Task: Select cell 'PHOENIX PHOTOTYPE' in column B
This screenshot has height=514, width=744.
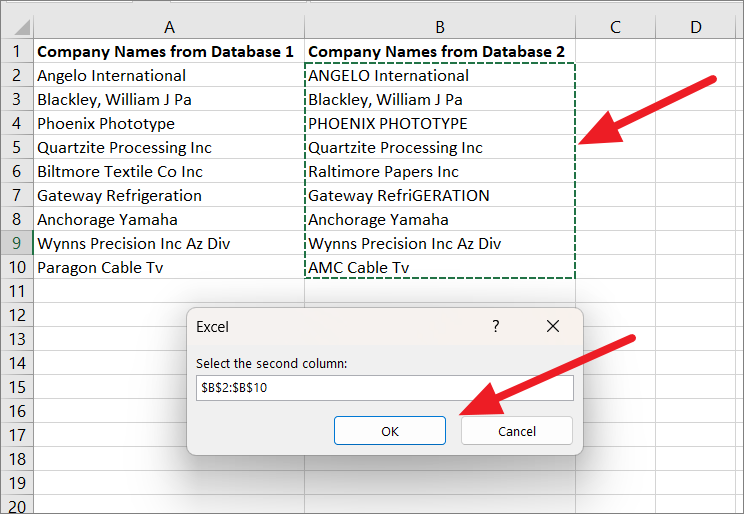Action: pos(440,123)
